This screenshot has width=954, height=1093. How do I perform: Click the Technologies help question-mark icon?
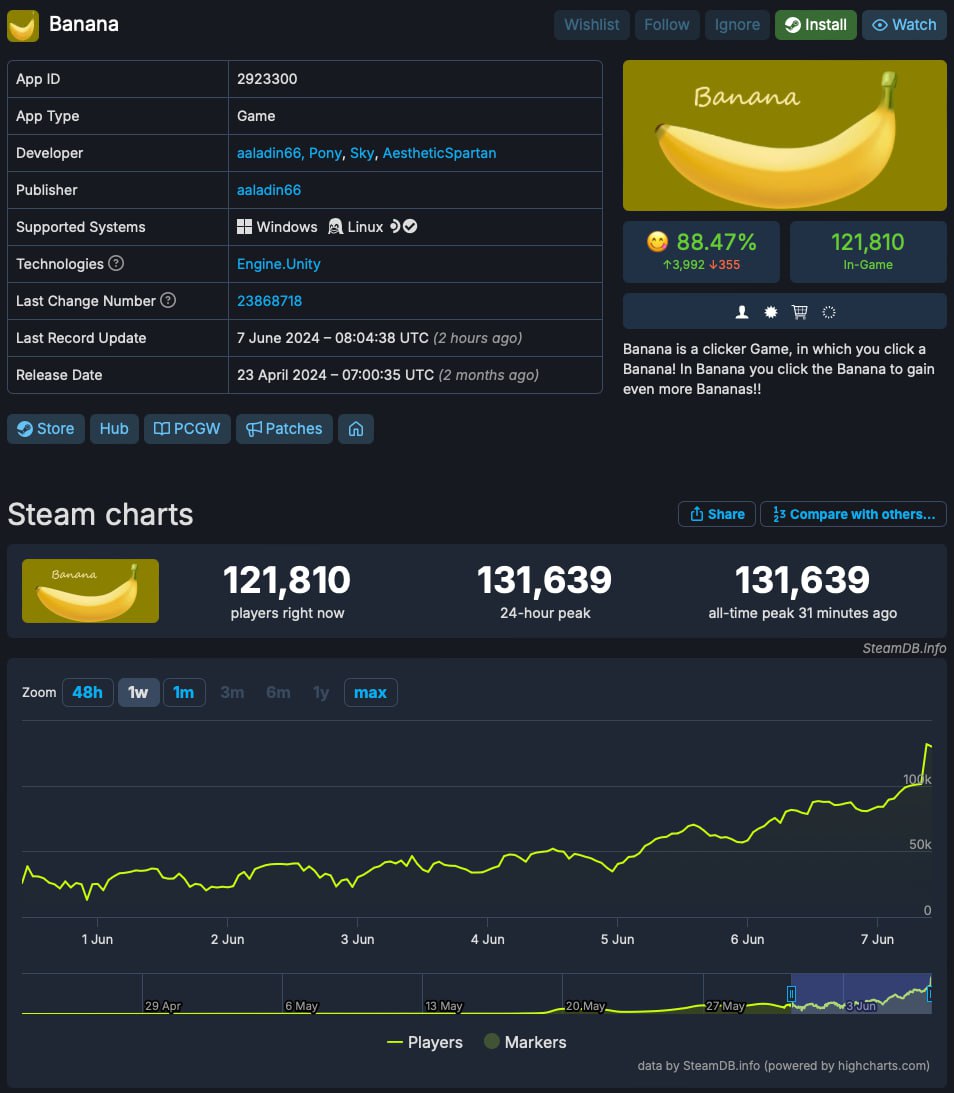(116, 264)
